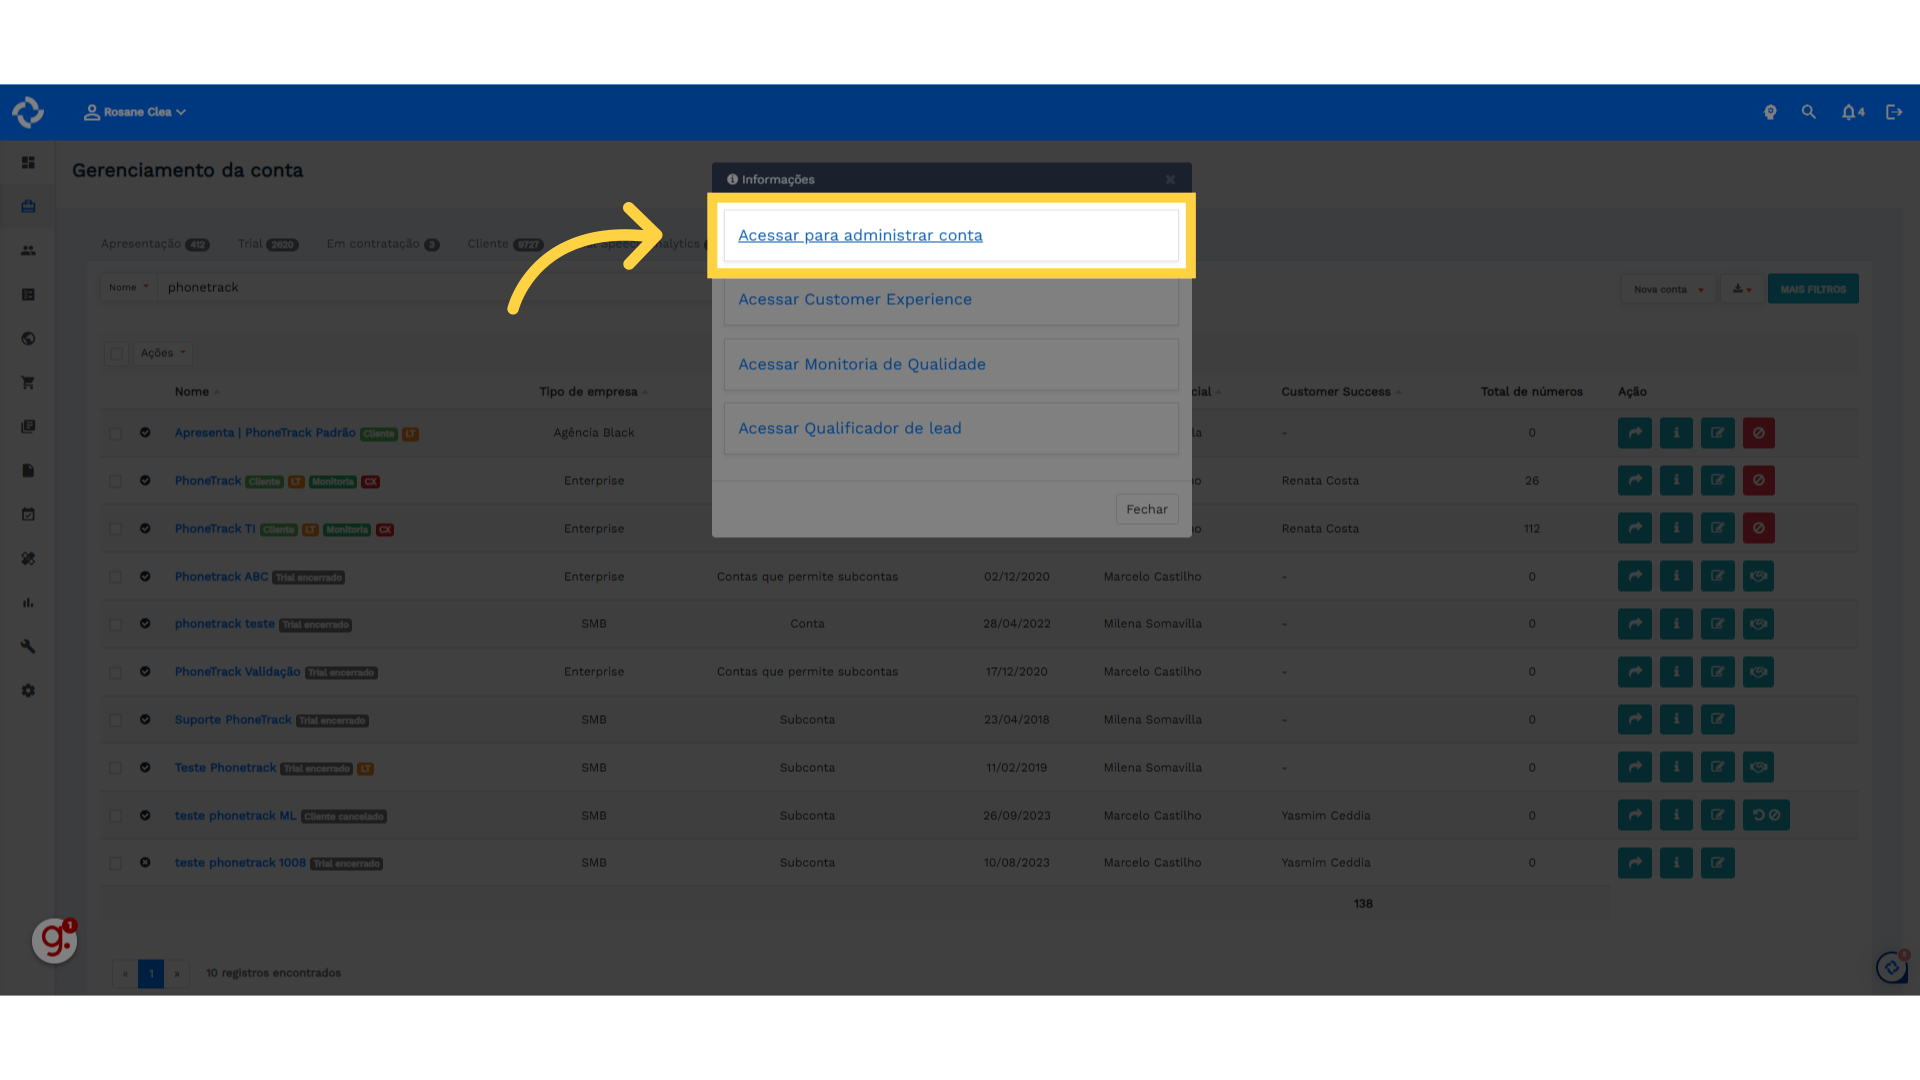The height and width of the screenshot is (1080, 1920).
Task: Open the dashboard icon in sidebar
Action: (28, 163)
